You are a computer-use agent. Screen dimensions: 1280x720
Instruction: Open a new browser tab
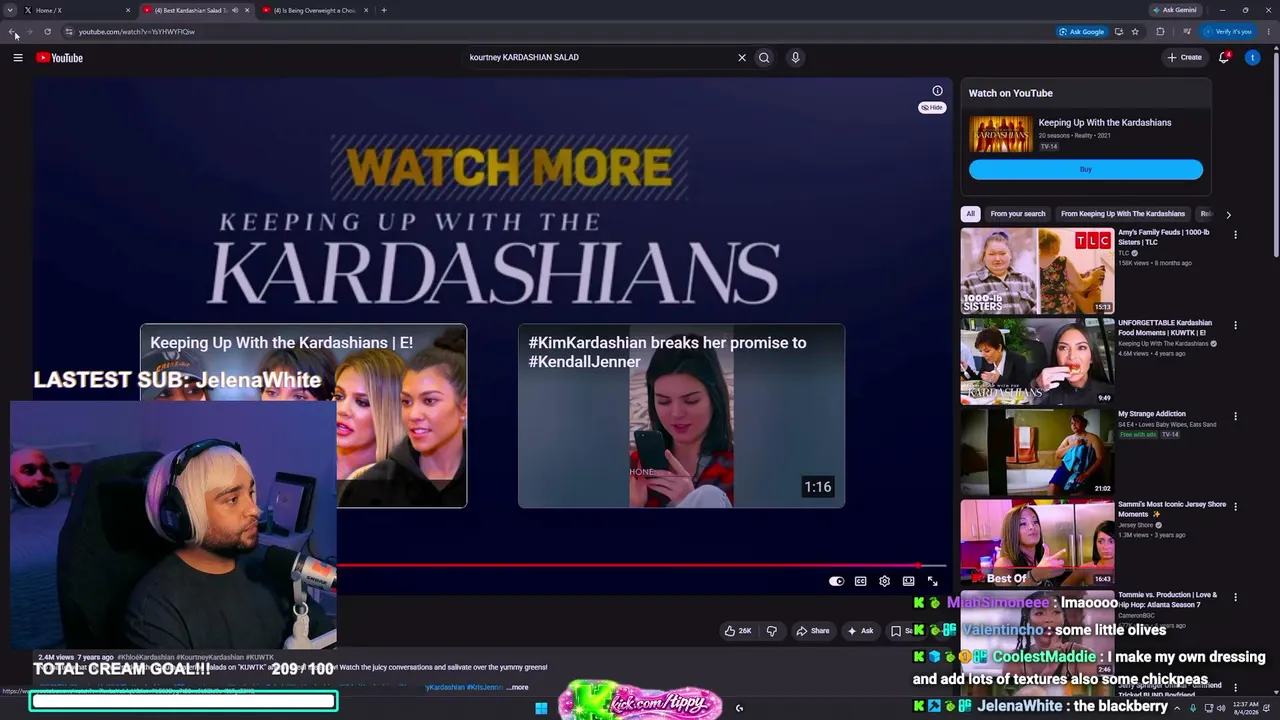[x=384, y=10]
